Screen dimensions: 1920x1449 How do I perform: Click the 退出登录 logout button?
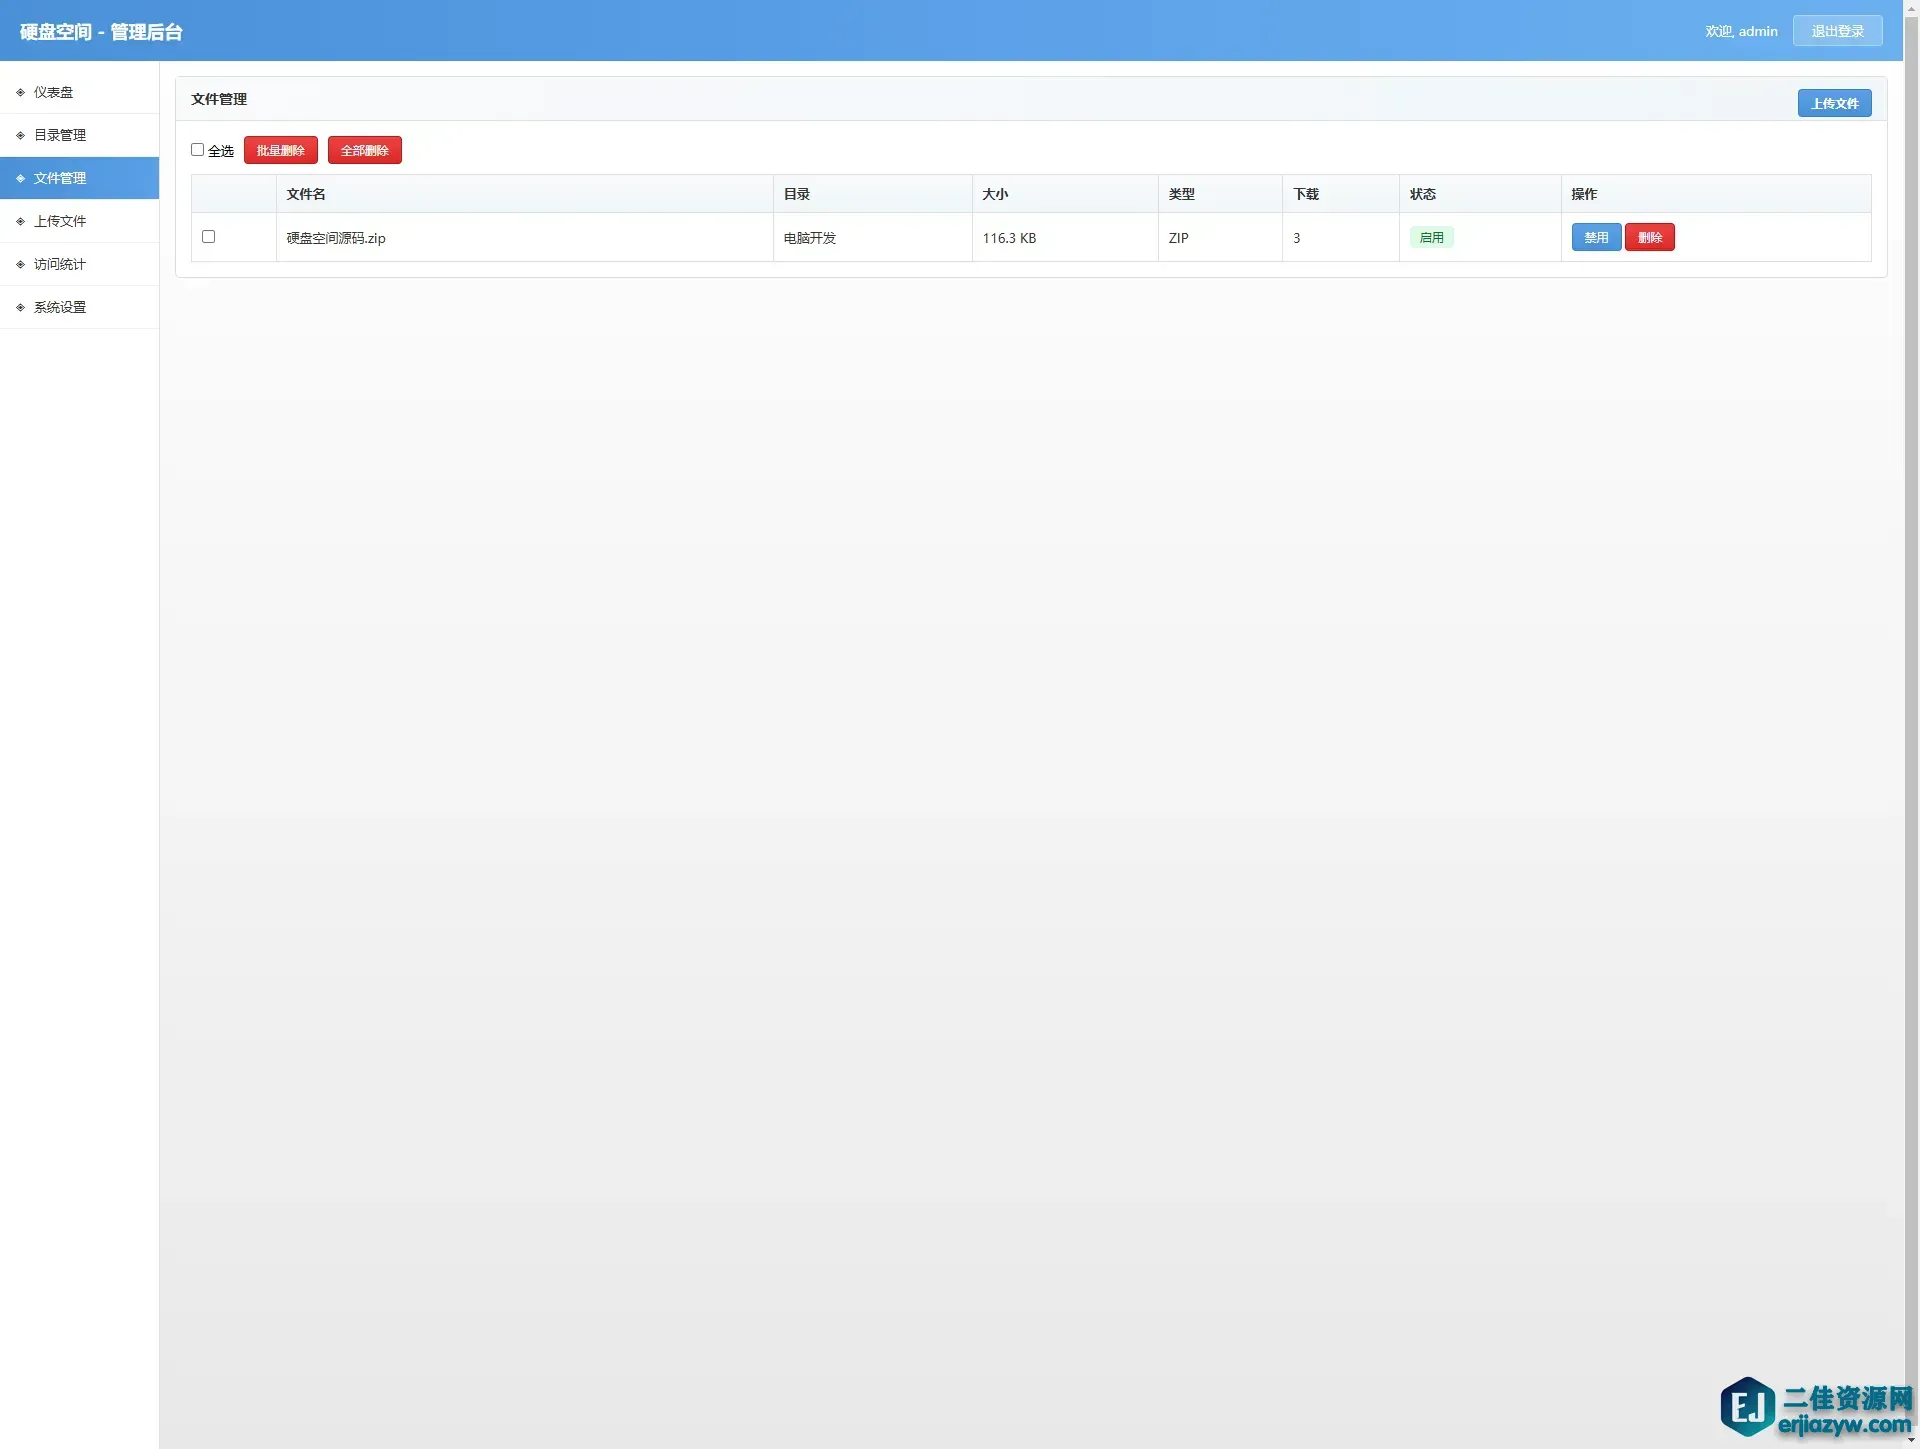tap(1837, 31)
